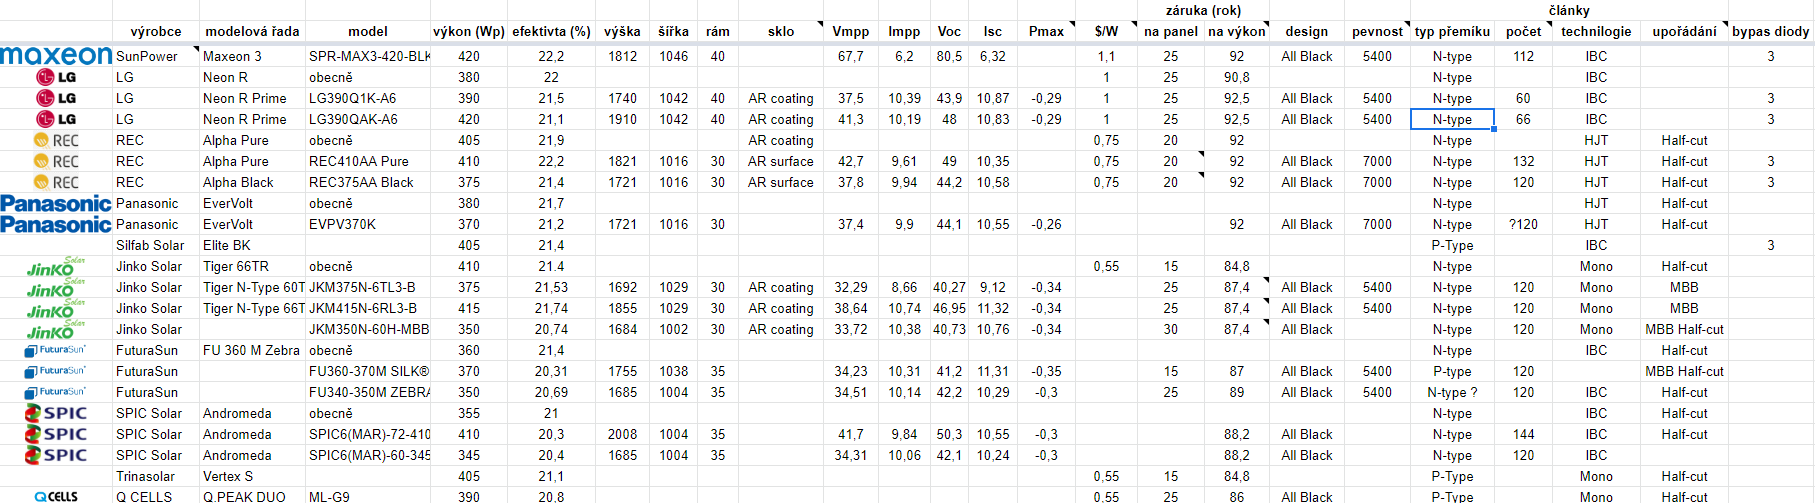Click the "Trinasolar" manufacturer cell
Image resolution: width=1815 pixels, height=503 pixels.
click(145, 476)
